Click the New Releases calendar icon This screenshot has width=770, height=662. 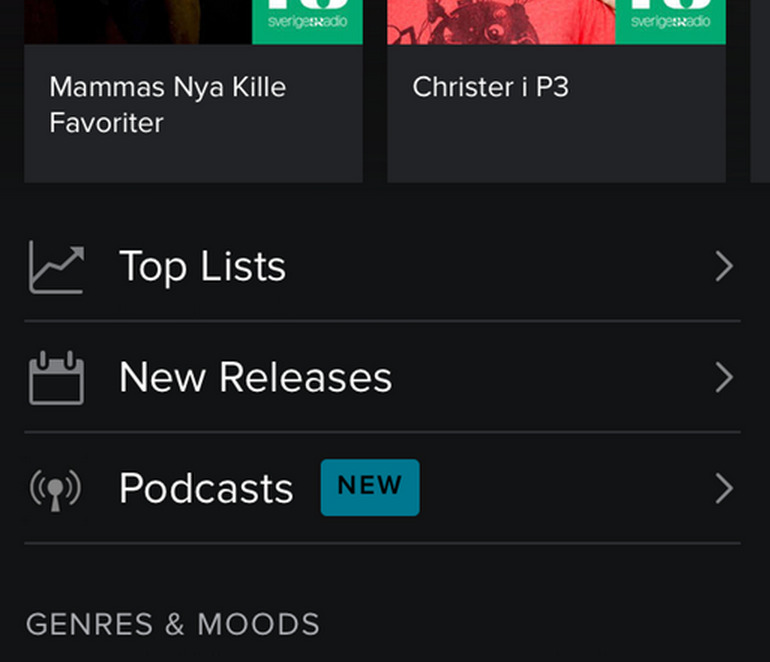pyautogui.click(x=56, y=378)
